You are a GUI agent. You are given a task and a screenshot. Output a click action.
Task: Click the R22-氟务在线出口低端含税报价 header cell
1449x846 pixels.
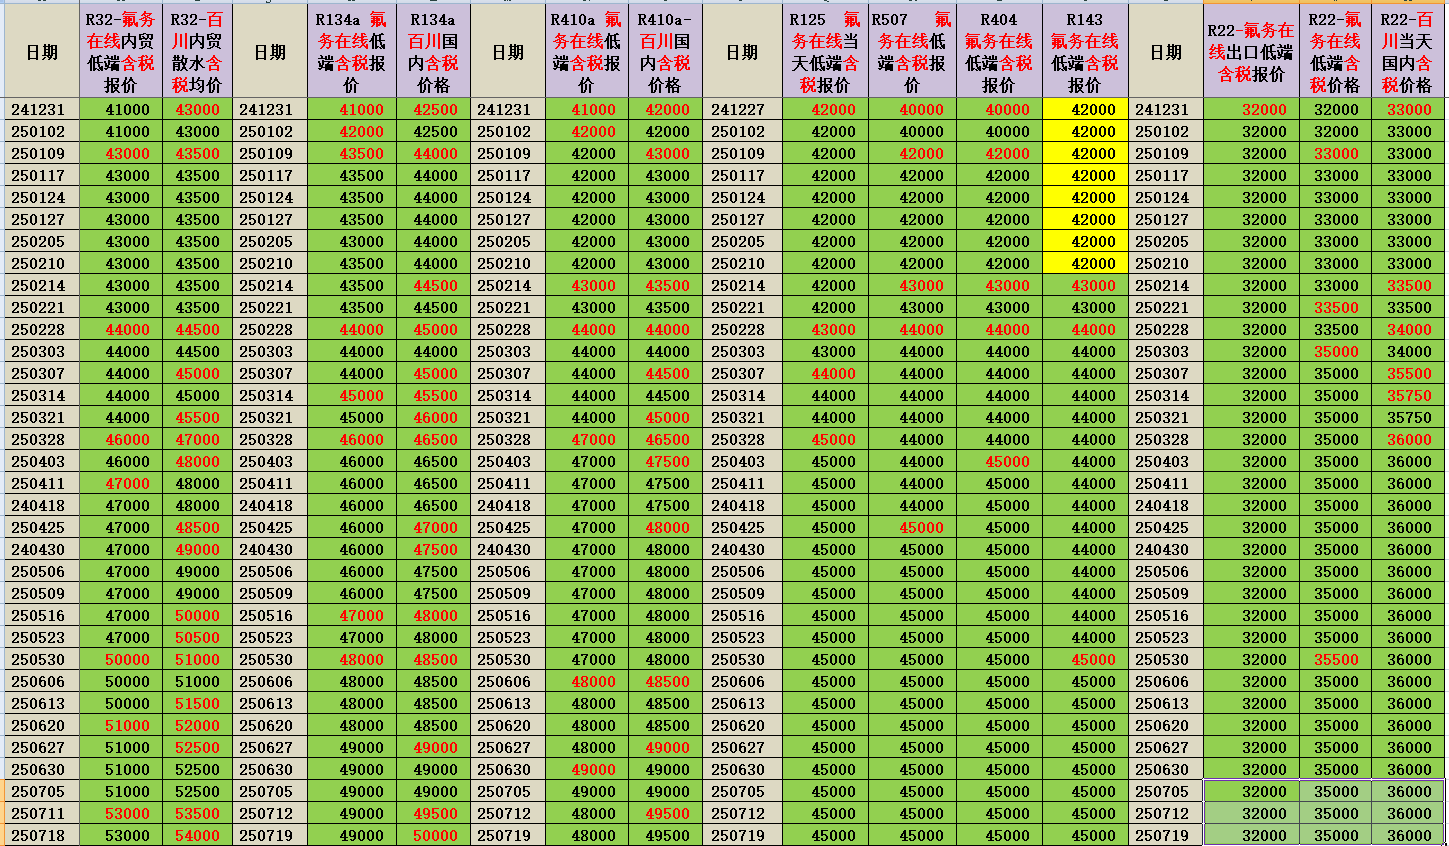[x=1250, y=52]
